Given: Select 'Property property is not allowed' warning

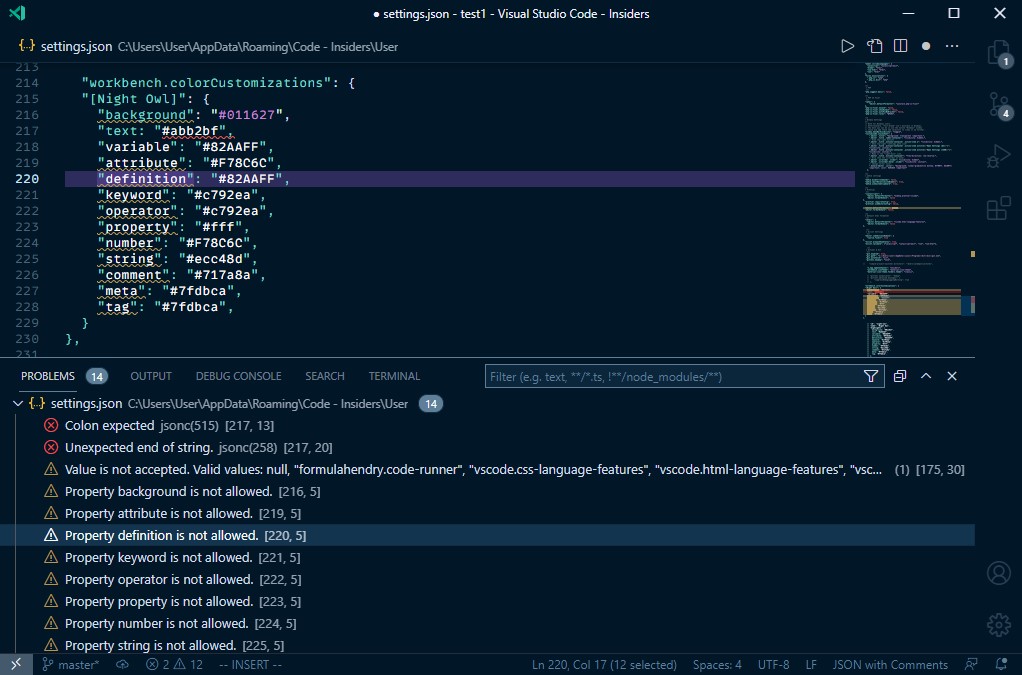Looking at the screenshot, I should tap(488, 601).
